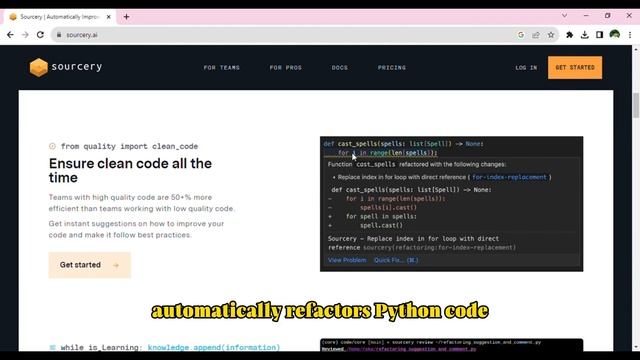Click the Sourcery hexagon logo
Screen dimensions: 640x360
pyautogui.click(x=38, y=67)
